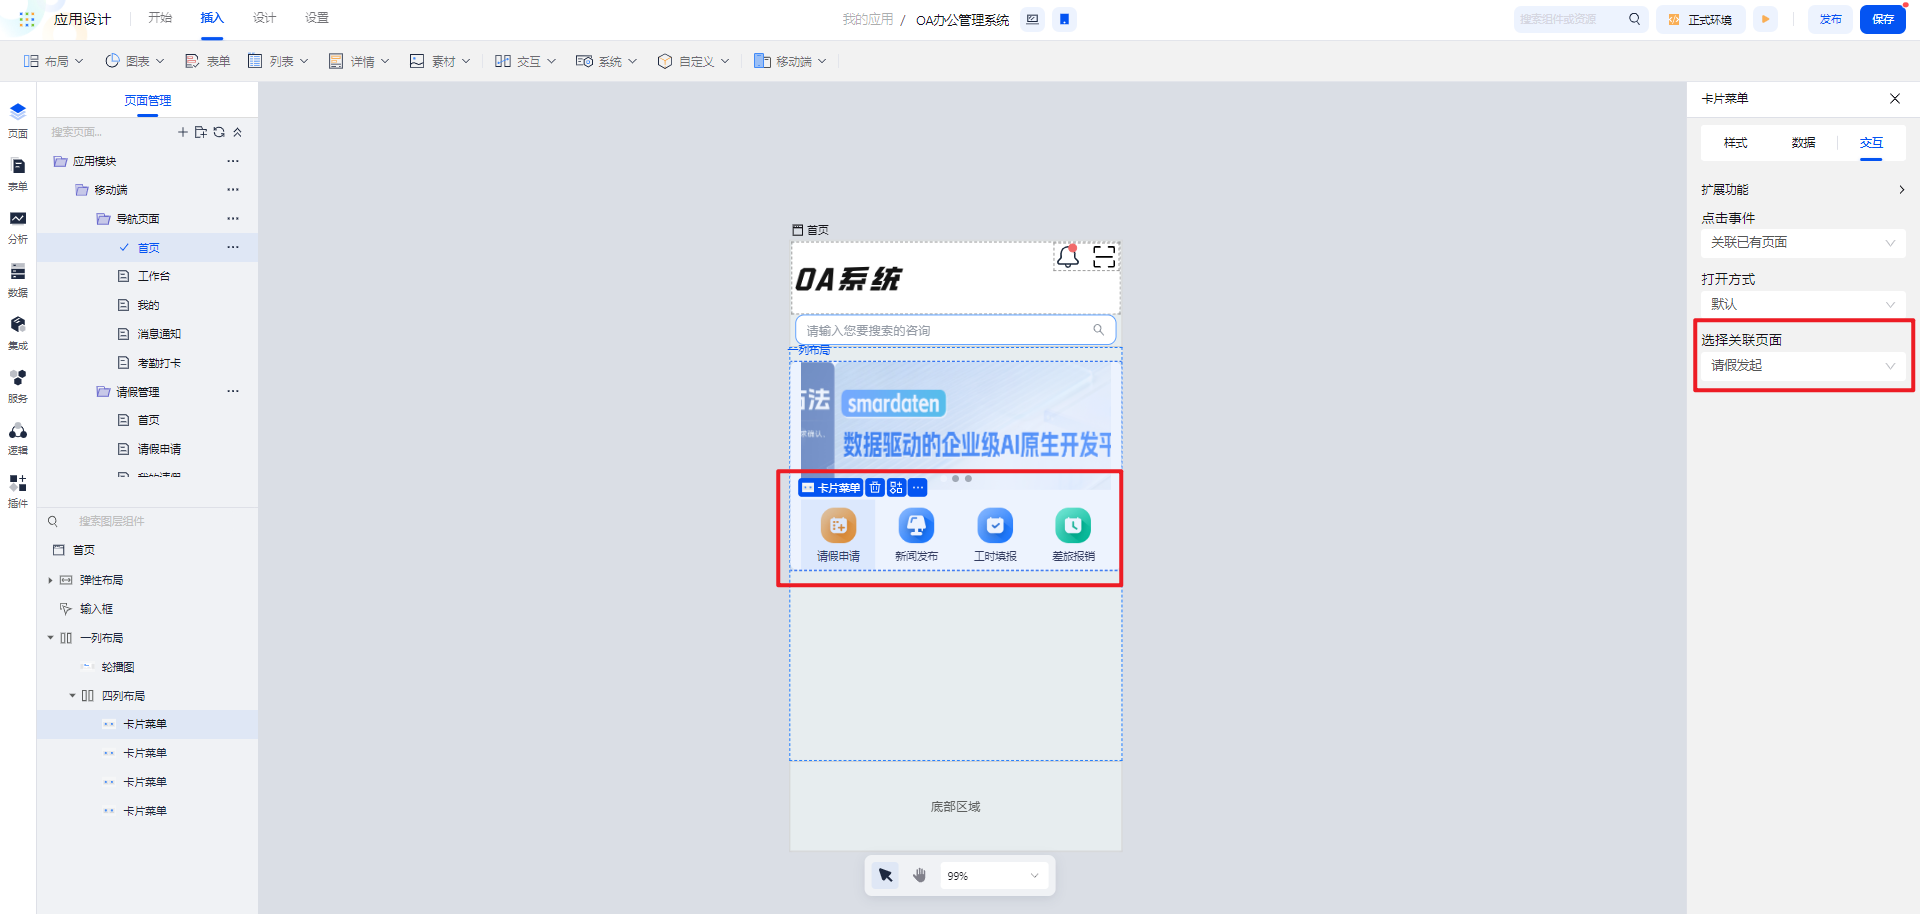Click the preview play button
The image size is (1920, 914).
coord(1766,19)
